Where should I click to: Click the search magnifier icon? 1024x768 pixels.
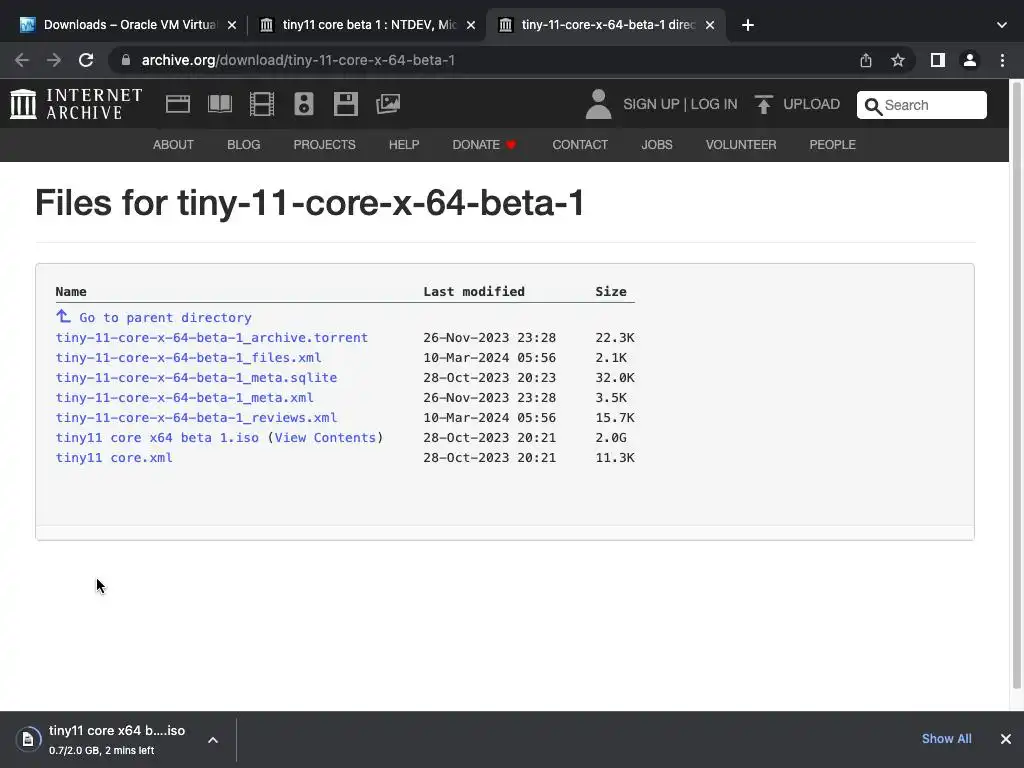pos(873,106)
